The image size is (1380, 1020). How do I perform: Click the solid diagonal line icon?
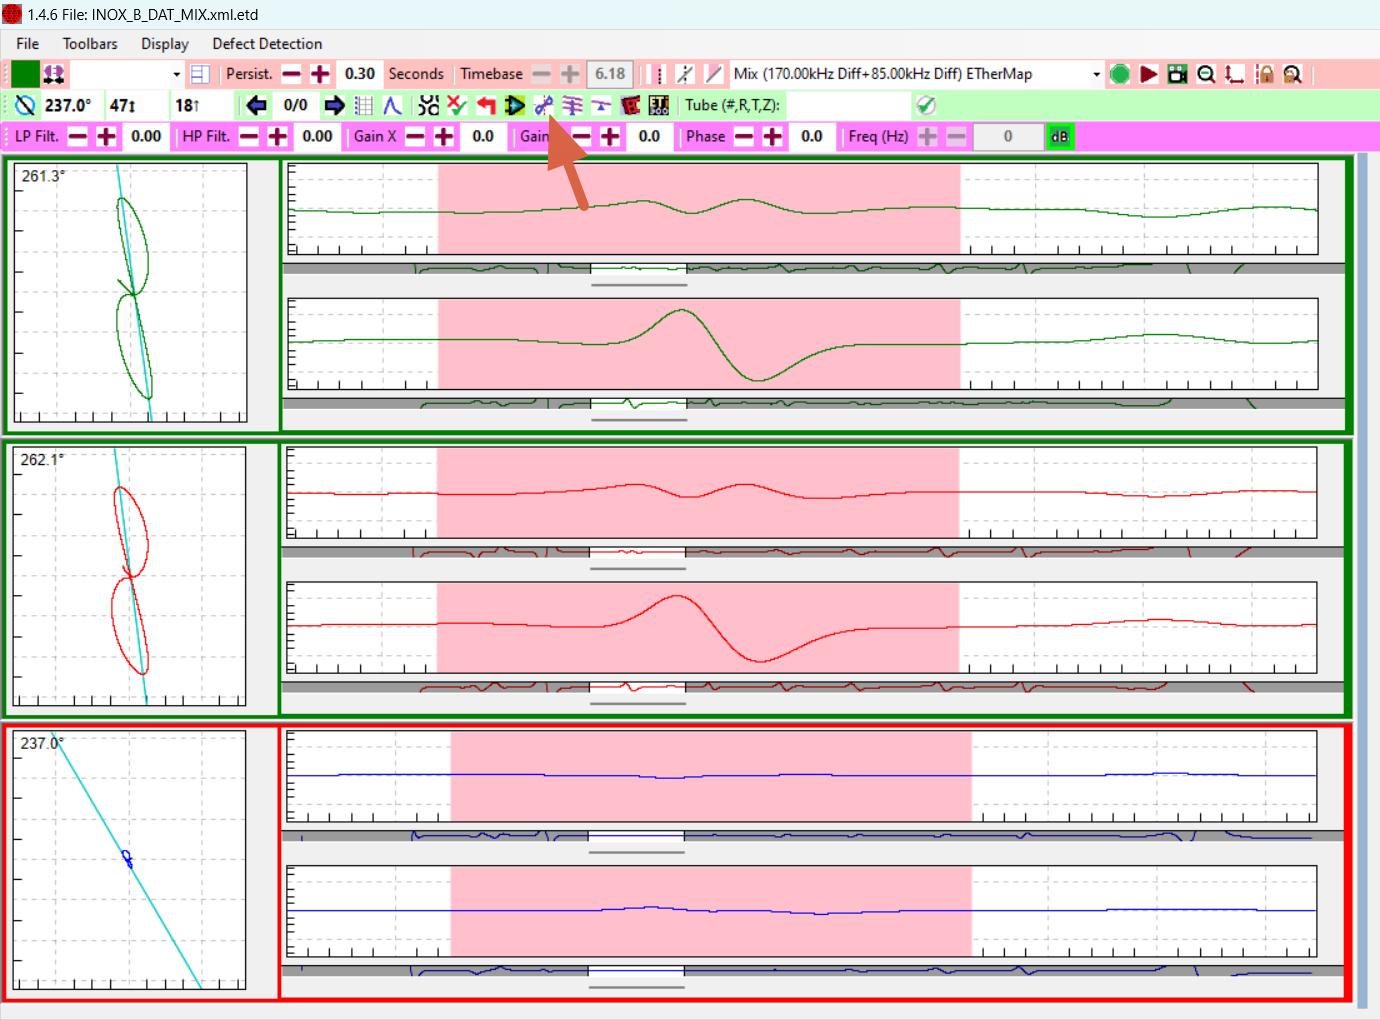714,74
